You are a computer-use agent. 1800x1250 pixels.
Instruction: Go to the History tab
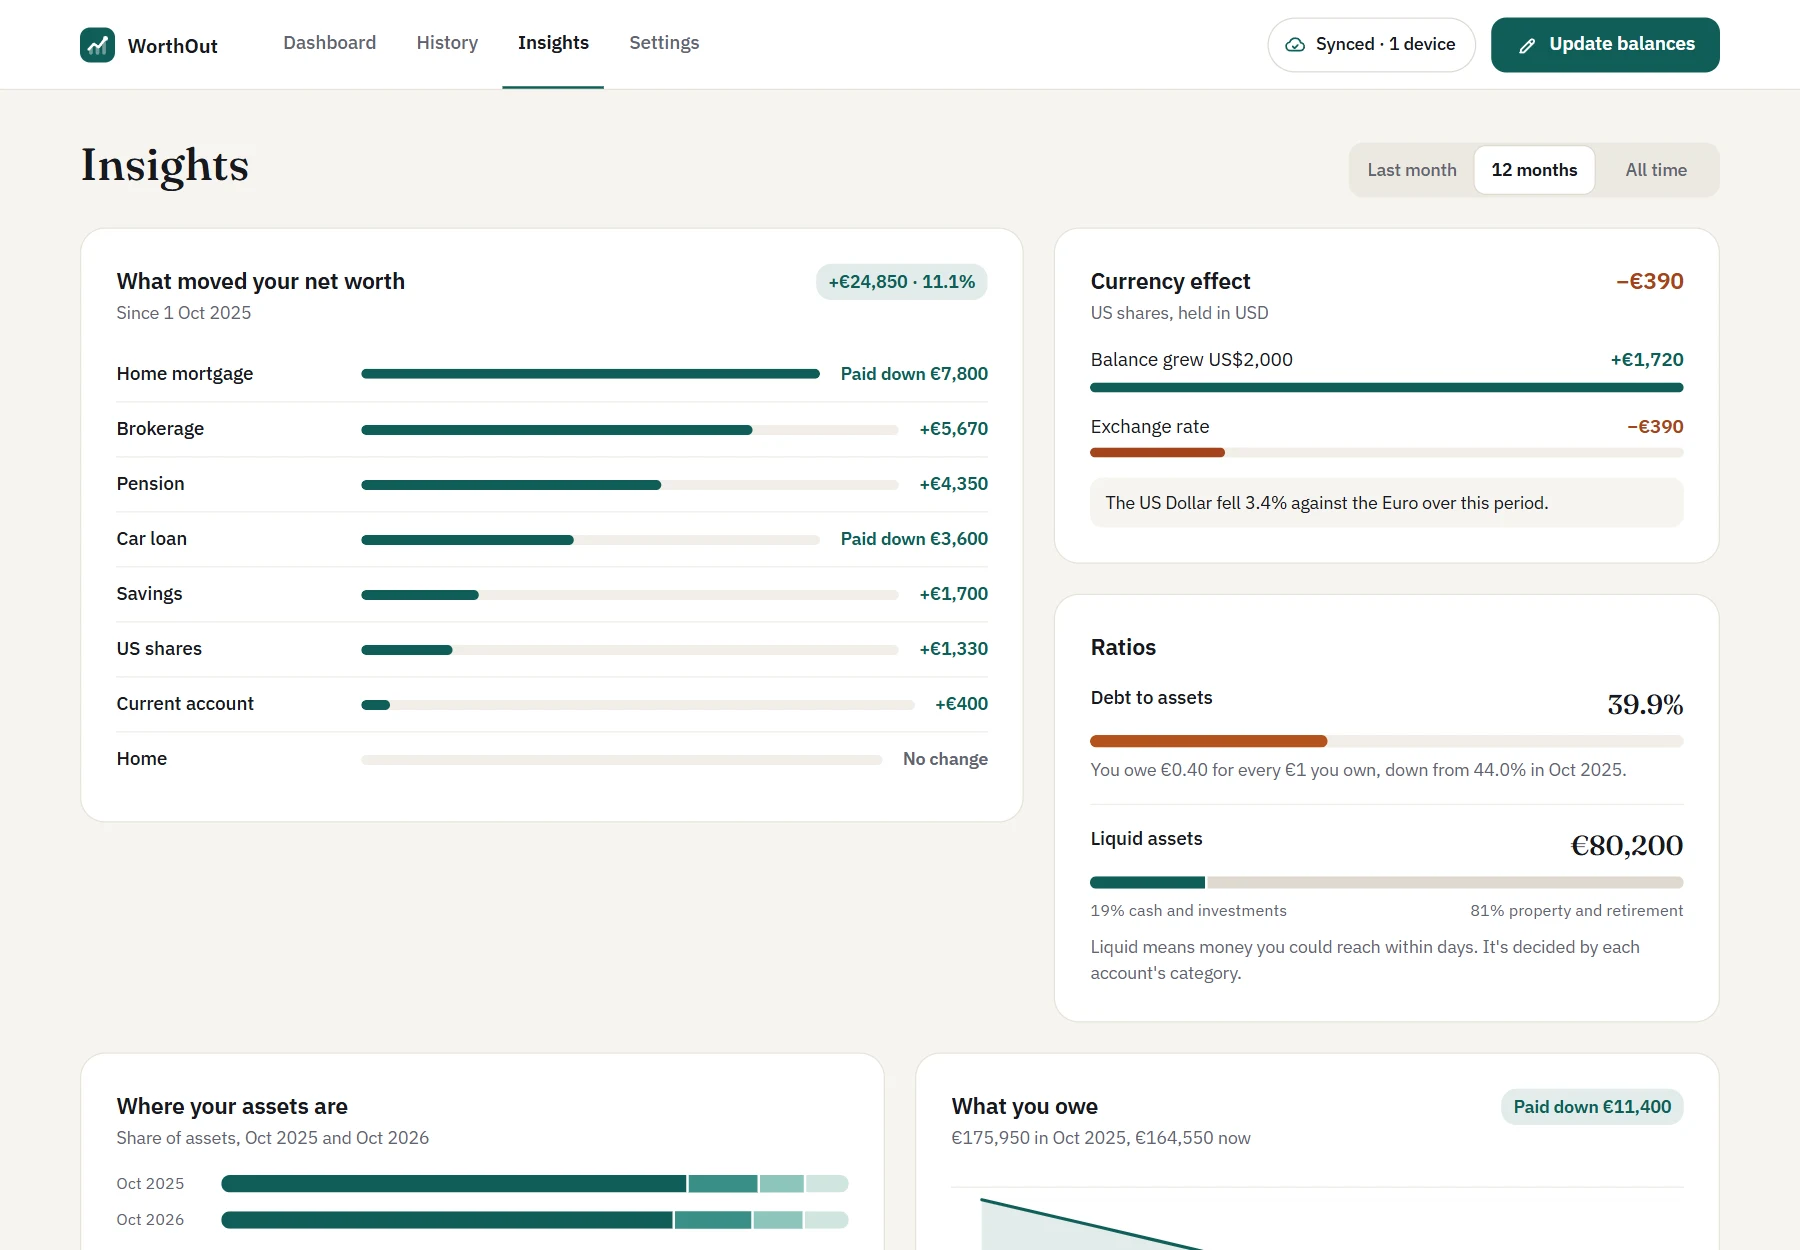[x=447, y=43]
